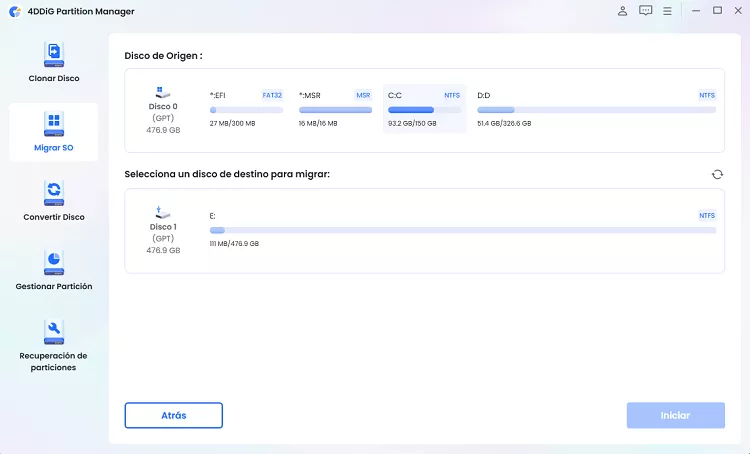Screen dimensions: 750x454
Task: Click the NTFS tag on E: partition
Action: [x=707, y=215]
